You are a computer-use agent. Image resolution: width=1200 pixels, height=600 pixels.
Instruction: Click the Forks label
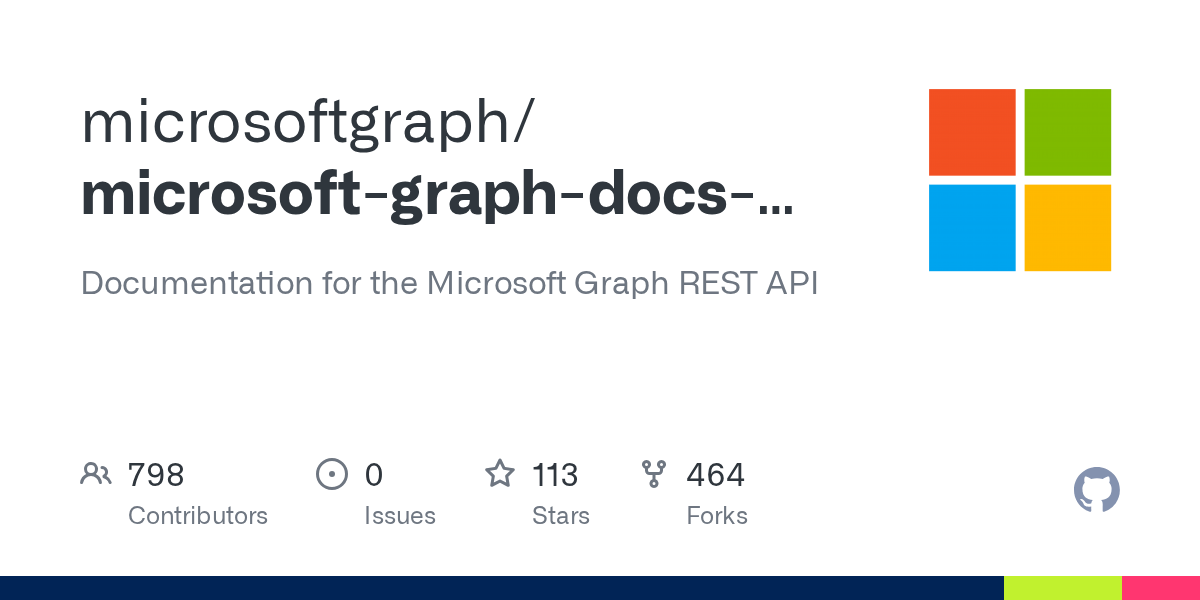(x=717, y=516)
